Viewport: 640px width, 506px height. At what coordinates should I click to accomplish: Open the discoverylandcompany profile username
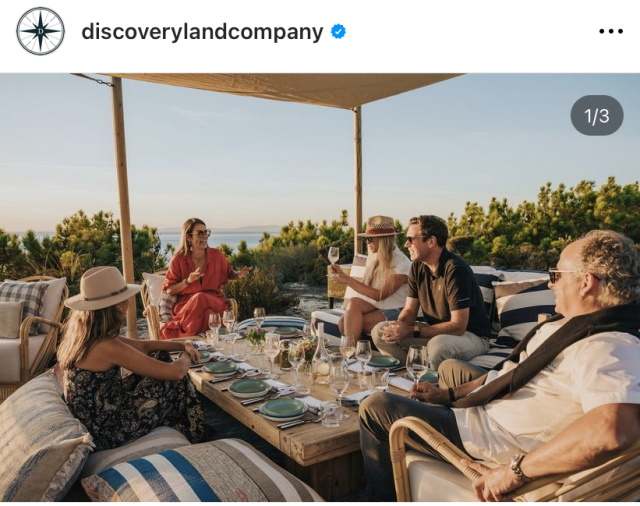(202, 31)
